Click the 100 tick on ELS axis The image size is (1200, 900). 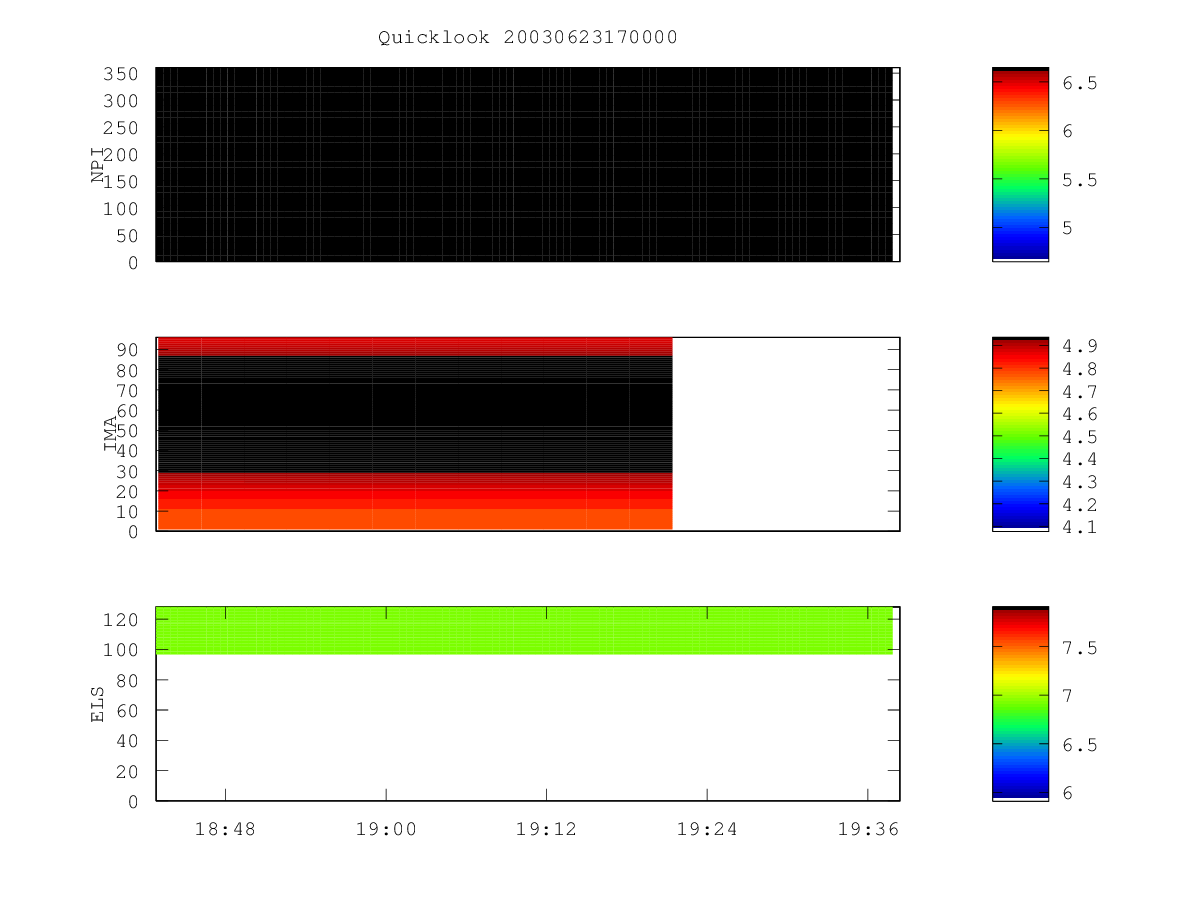tap(121, 651)
